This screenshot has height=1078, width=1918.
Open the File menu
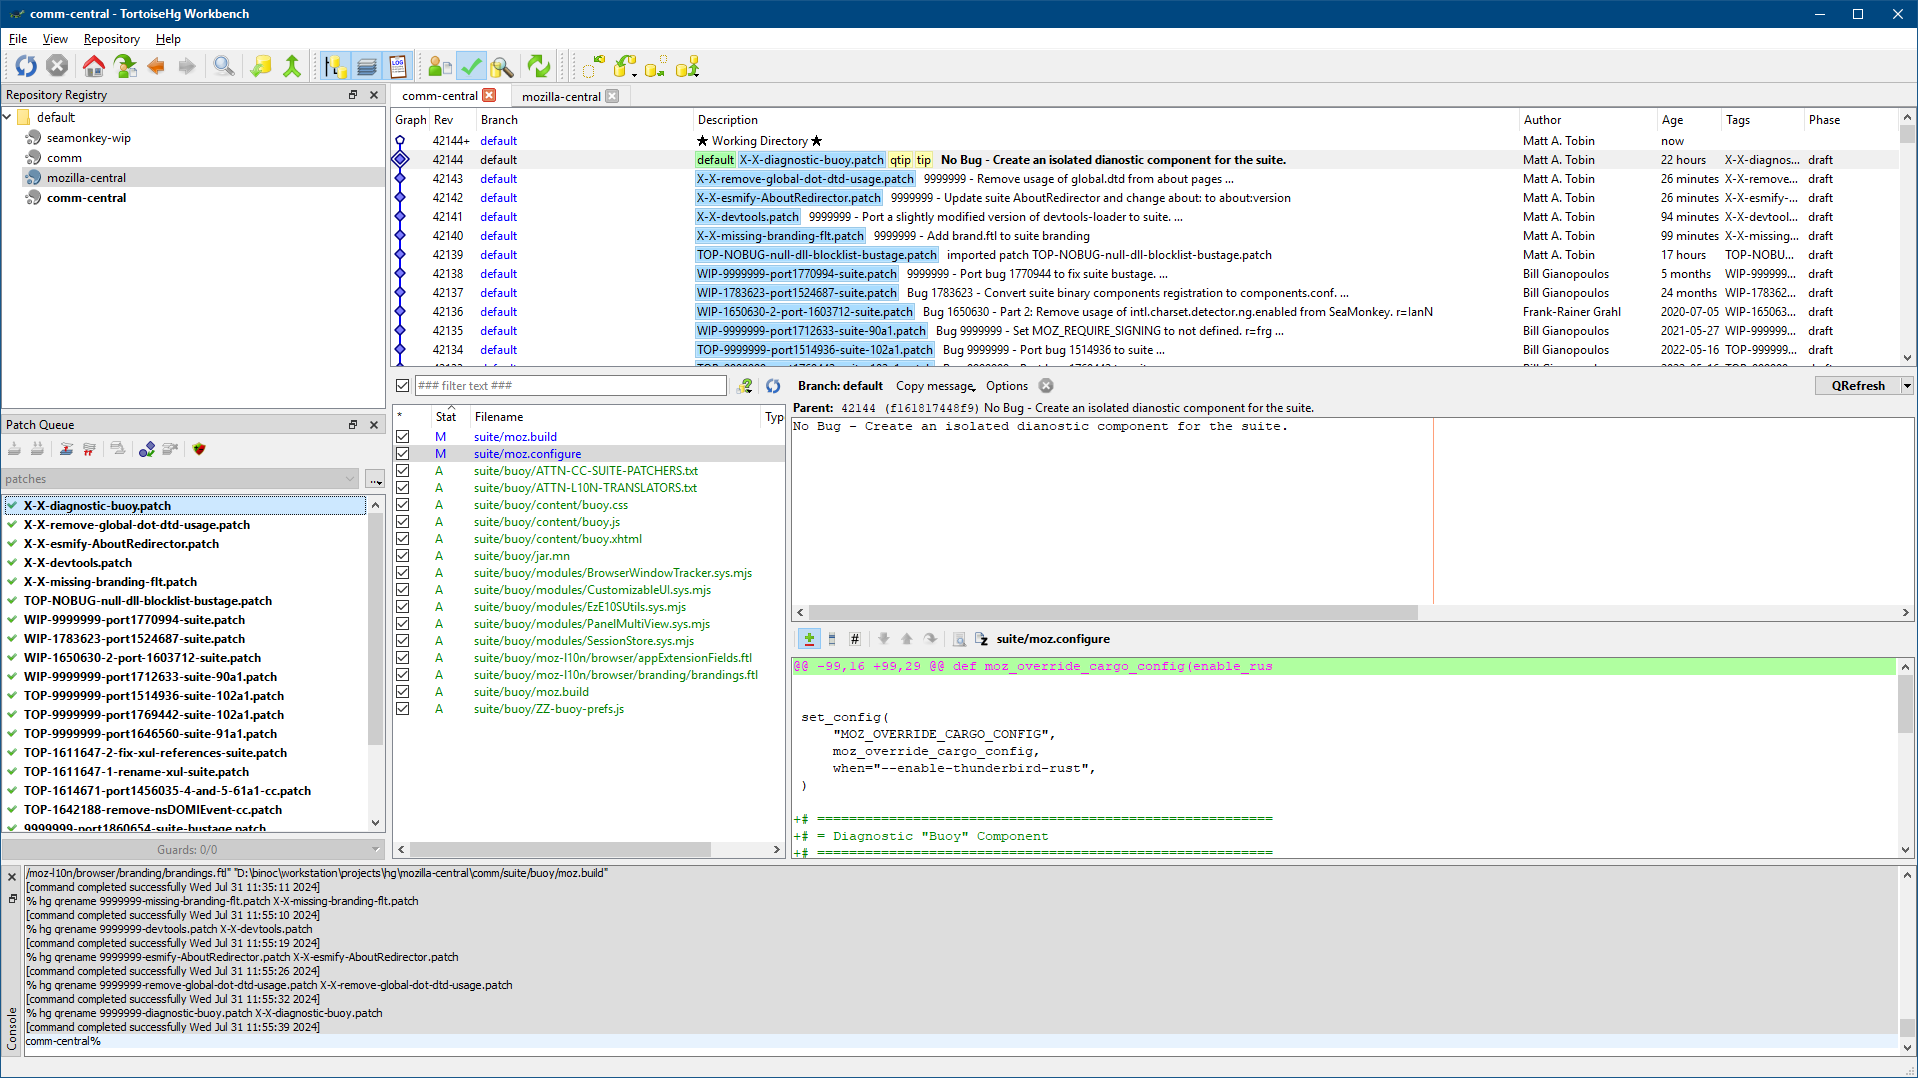18,39
